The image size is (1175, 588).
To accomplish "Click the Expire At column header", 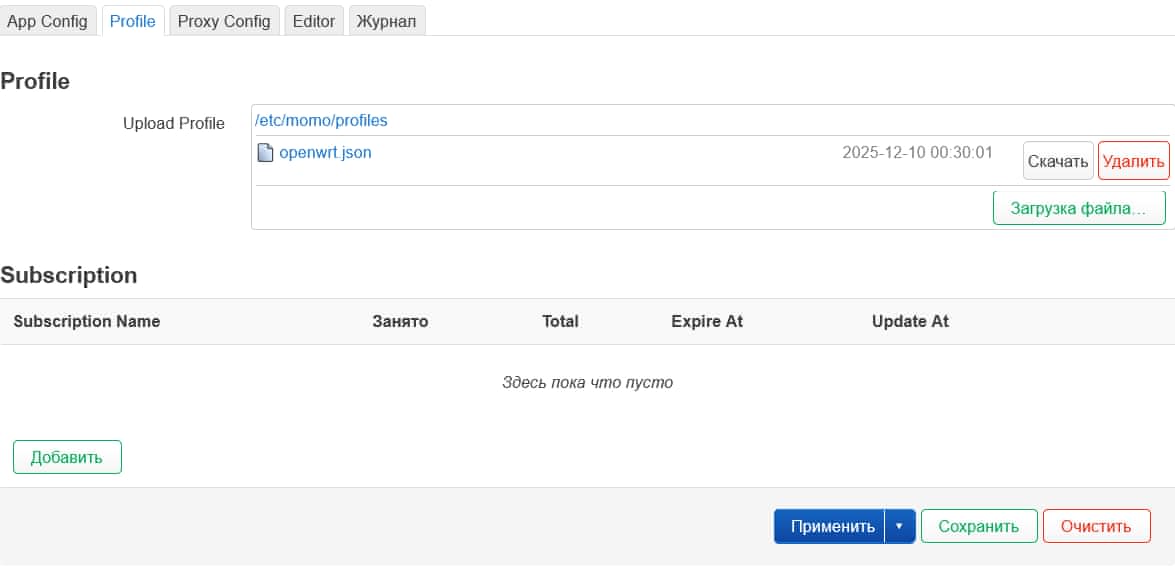I will pyautogui.click(x=706, y=321).
